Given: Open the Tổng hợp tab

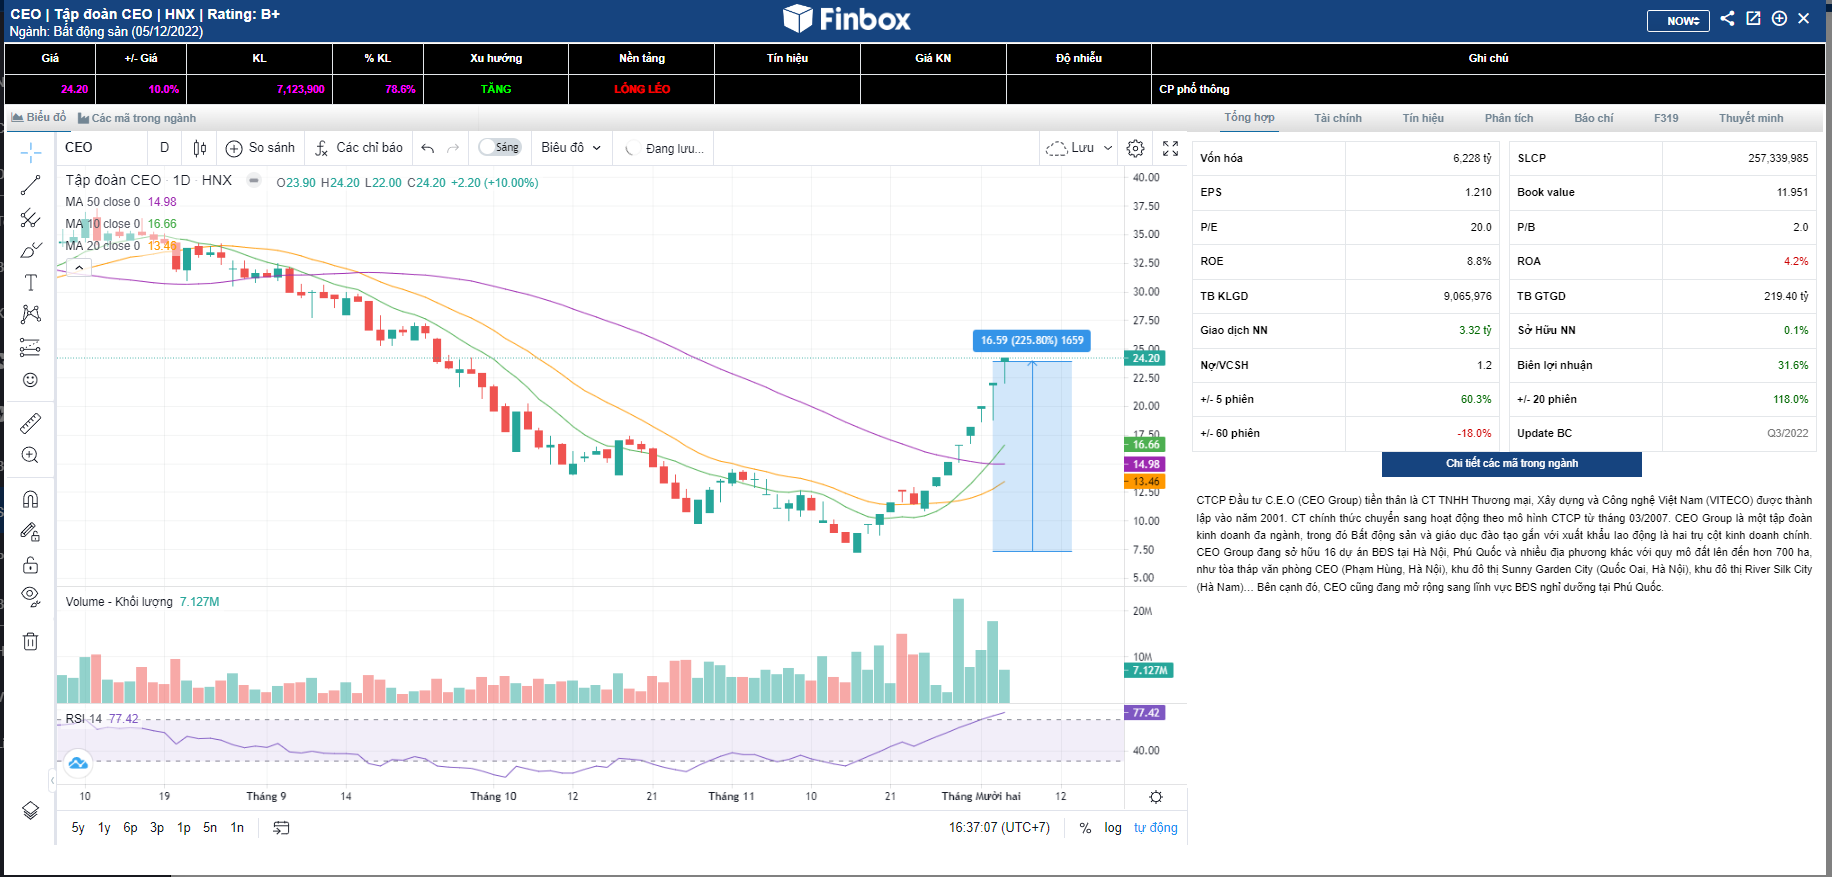Looking at the screenshot, I should click(1249, 118).
